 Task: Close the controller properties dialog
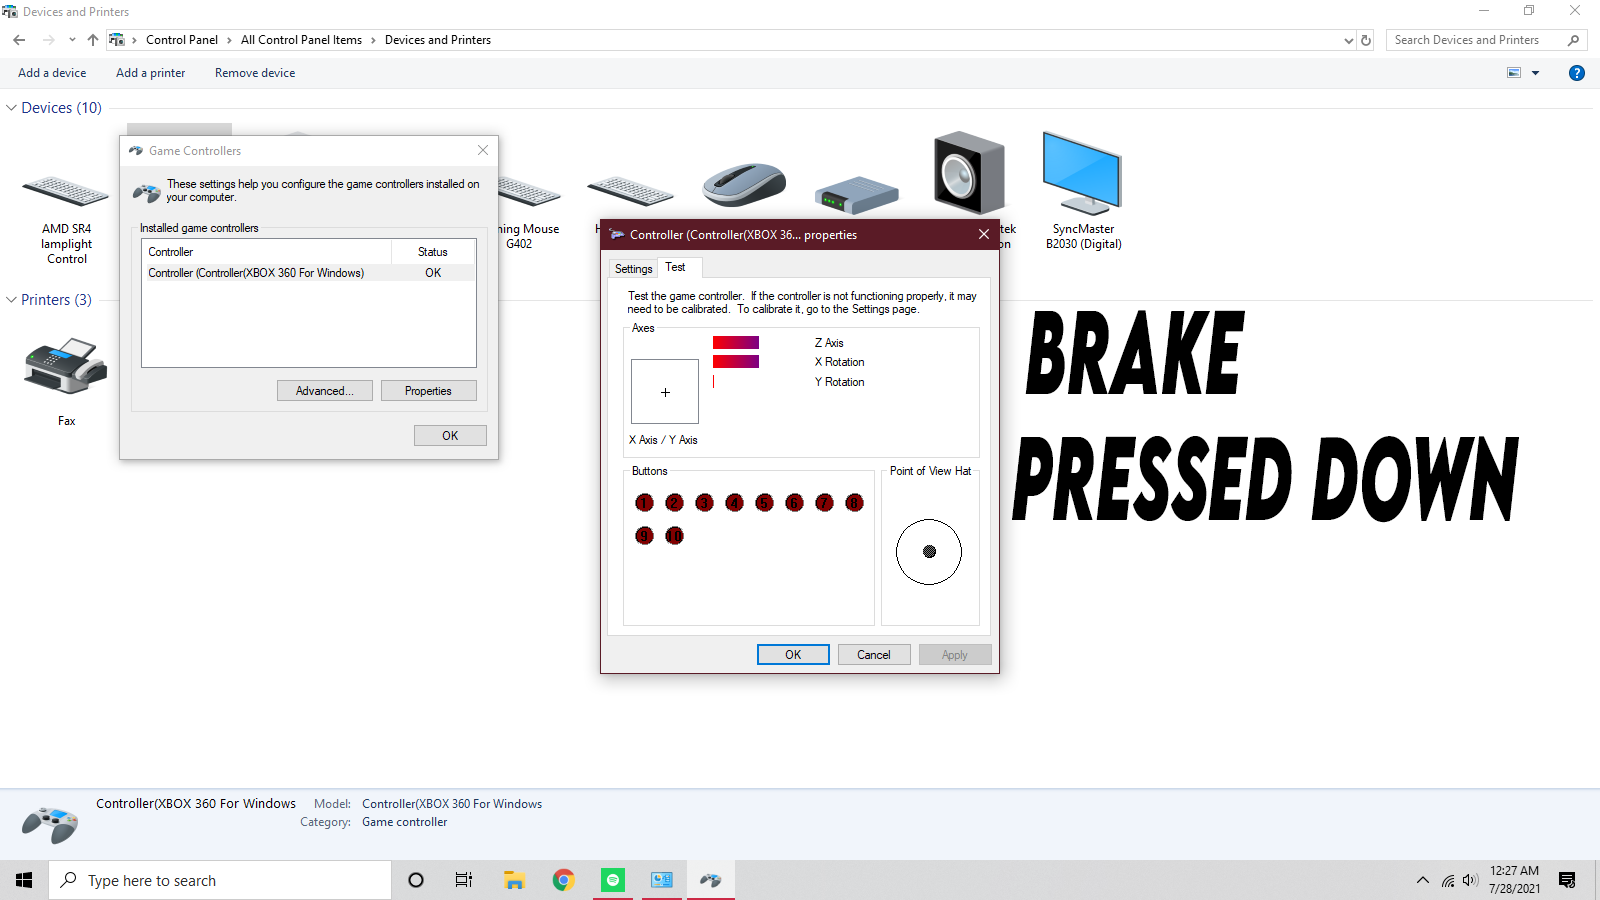(984, 234)
